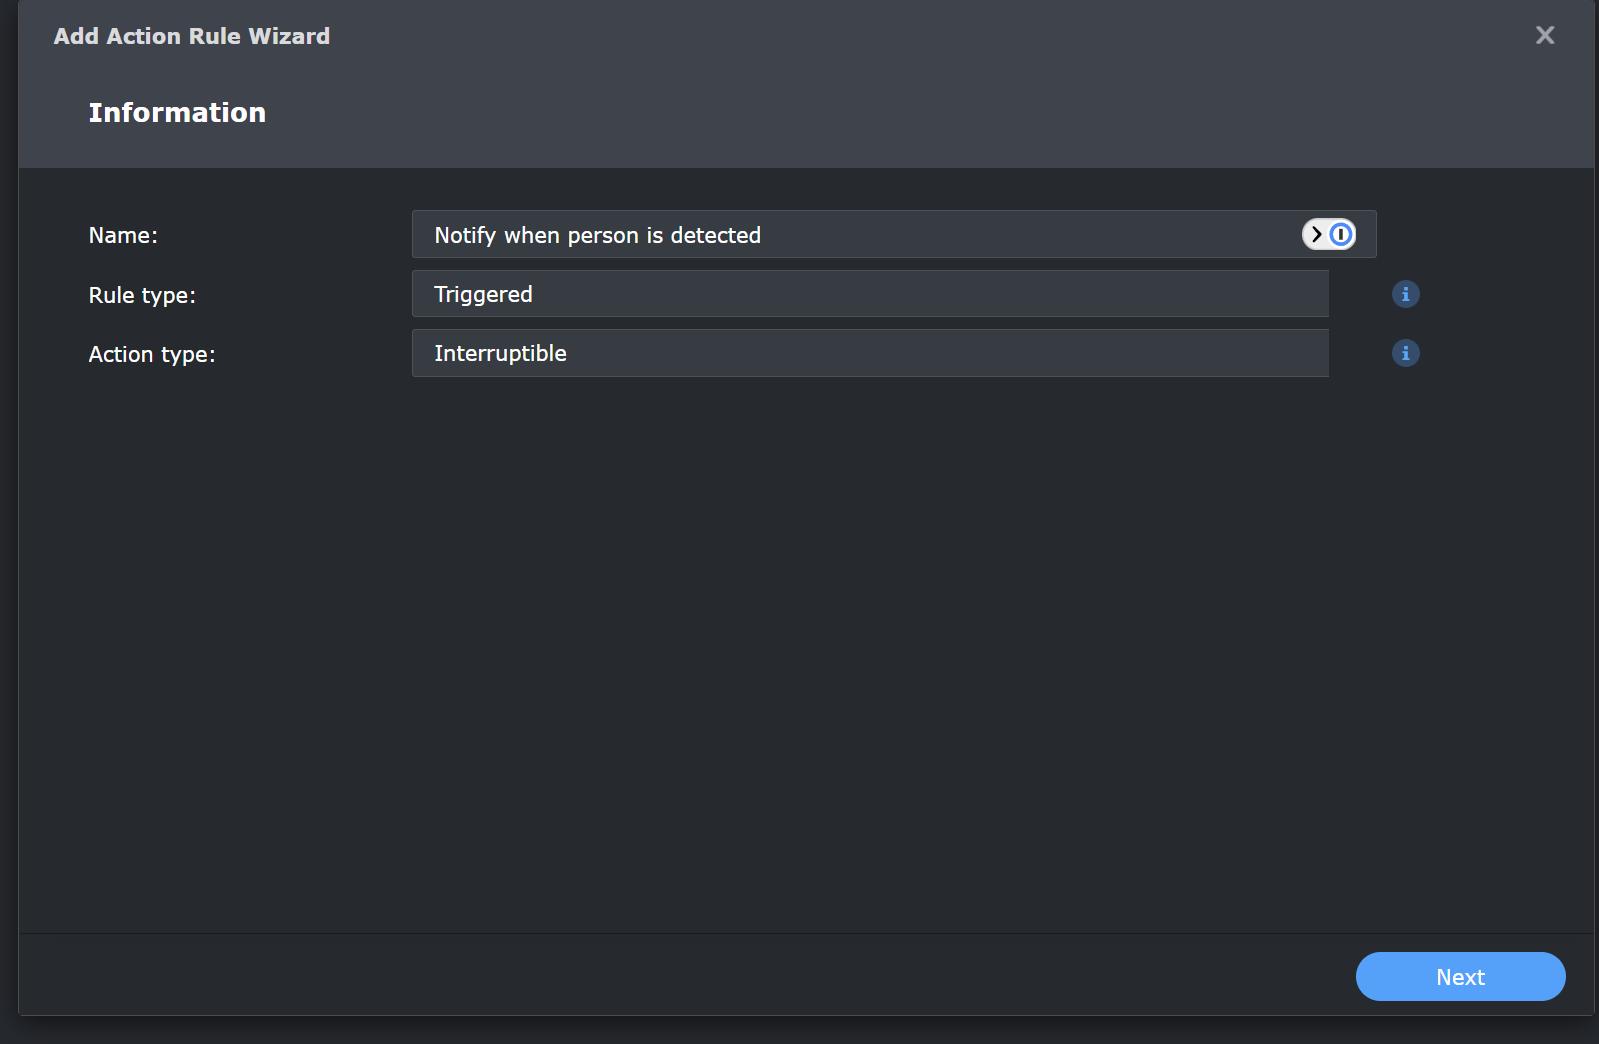This screenshot has height=1044, width=1599.
Task: Show info tooltip for Action type
Action: coord(1405,353)
